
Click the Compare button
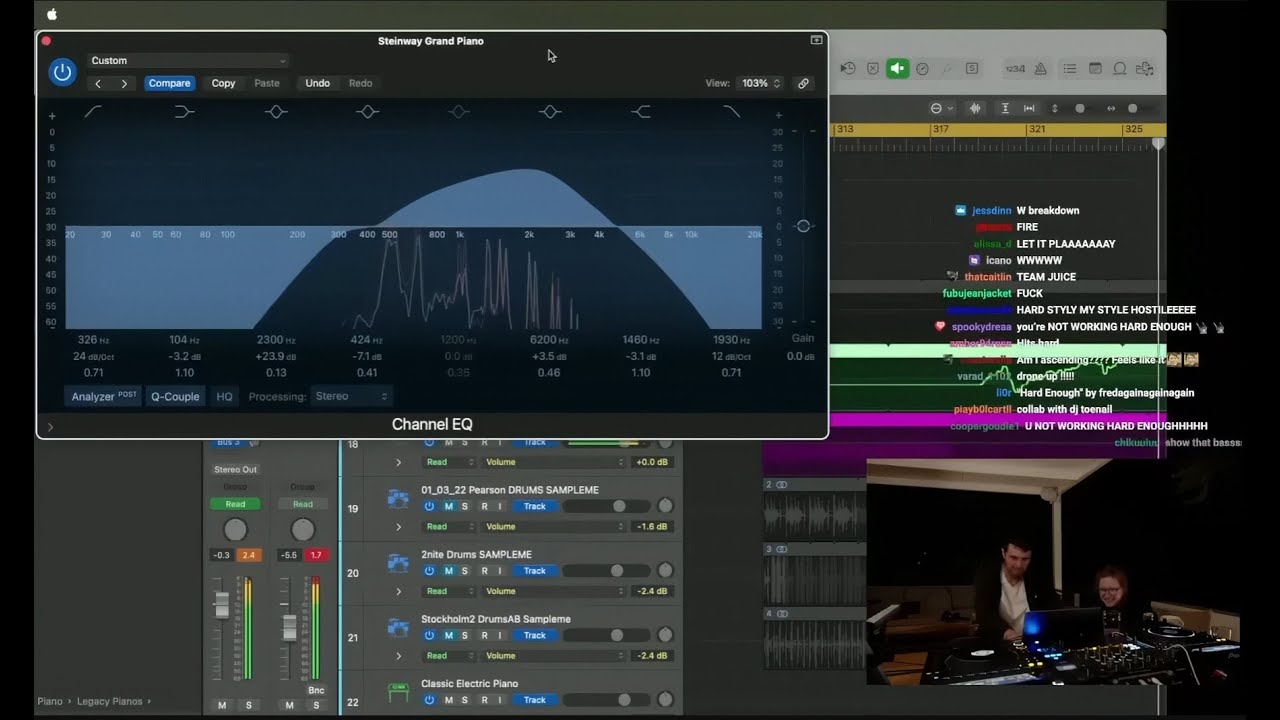(169, 83)
